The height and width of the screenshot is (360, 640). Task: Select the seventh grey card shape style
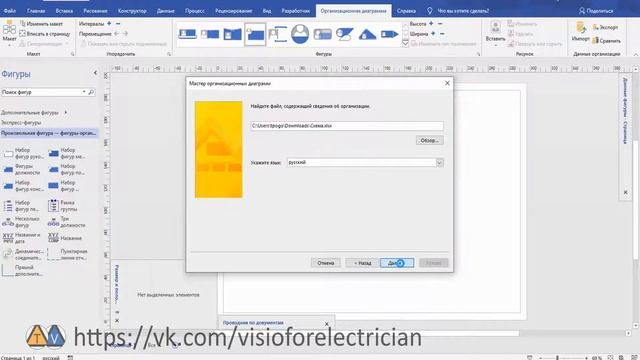(x=322, y=34)
